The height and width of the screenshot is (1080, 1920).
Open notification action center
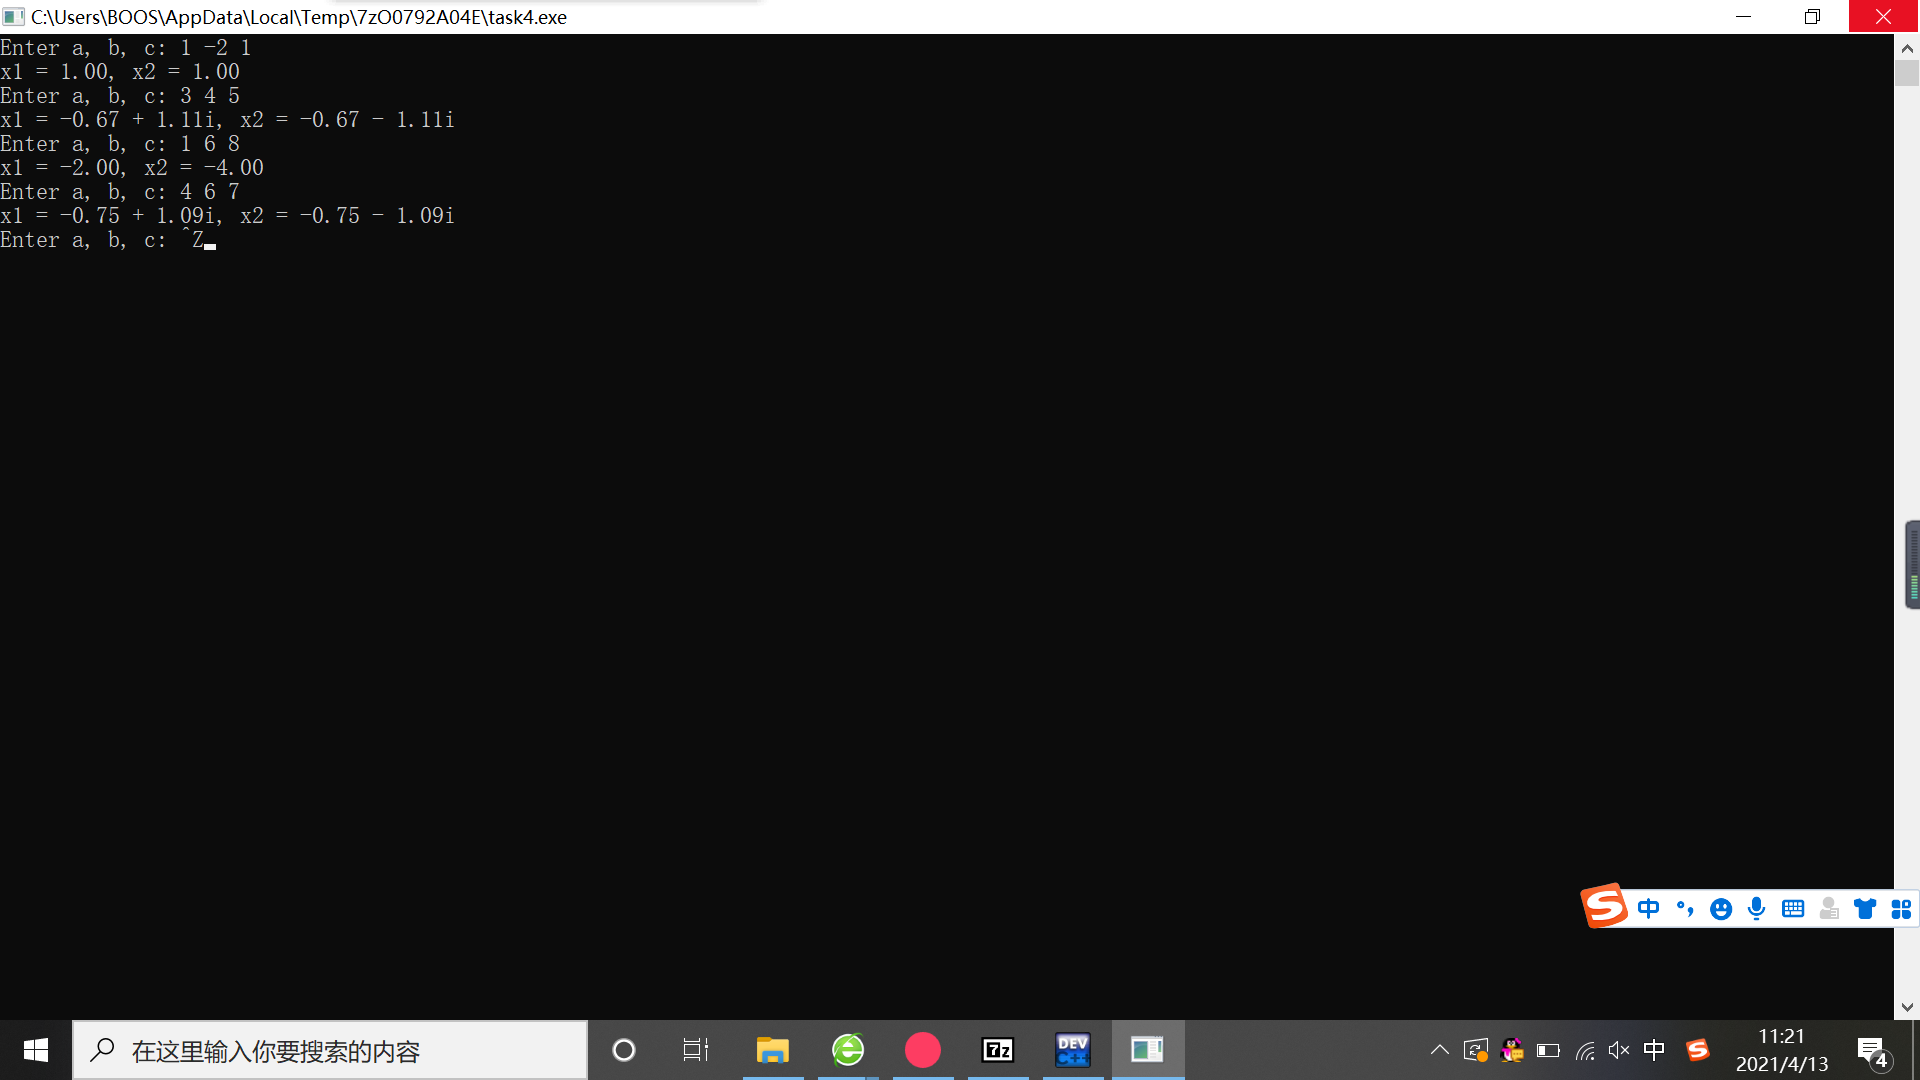1872,1052
